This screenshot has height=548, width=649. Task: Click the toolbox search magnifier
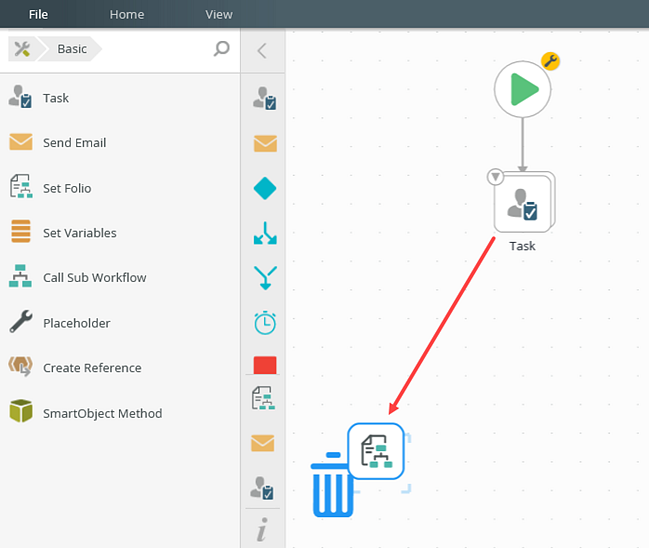pos(221,49)
